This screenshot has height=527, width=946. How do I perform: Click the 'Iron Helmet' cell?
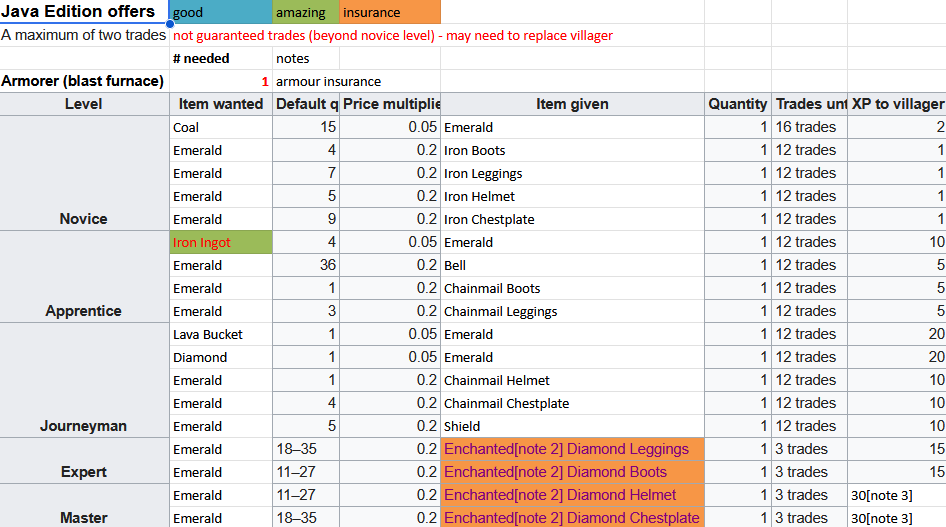point(572,197)
